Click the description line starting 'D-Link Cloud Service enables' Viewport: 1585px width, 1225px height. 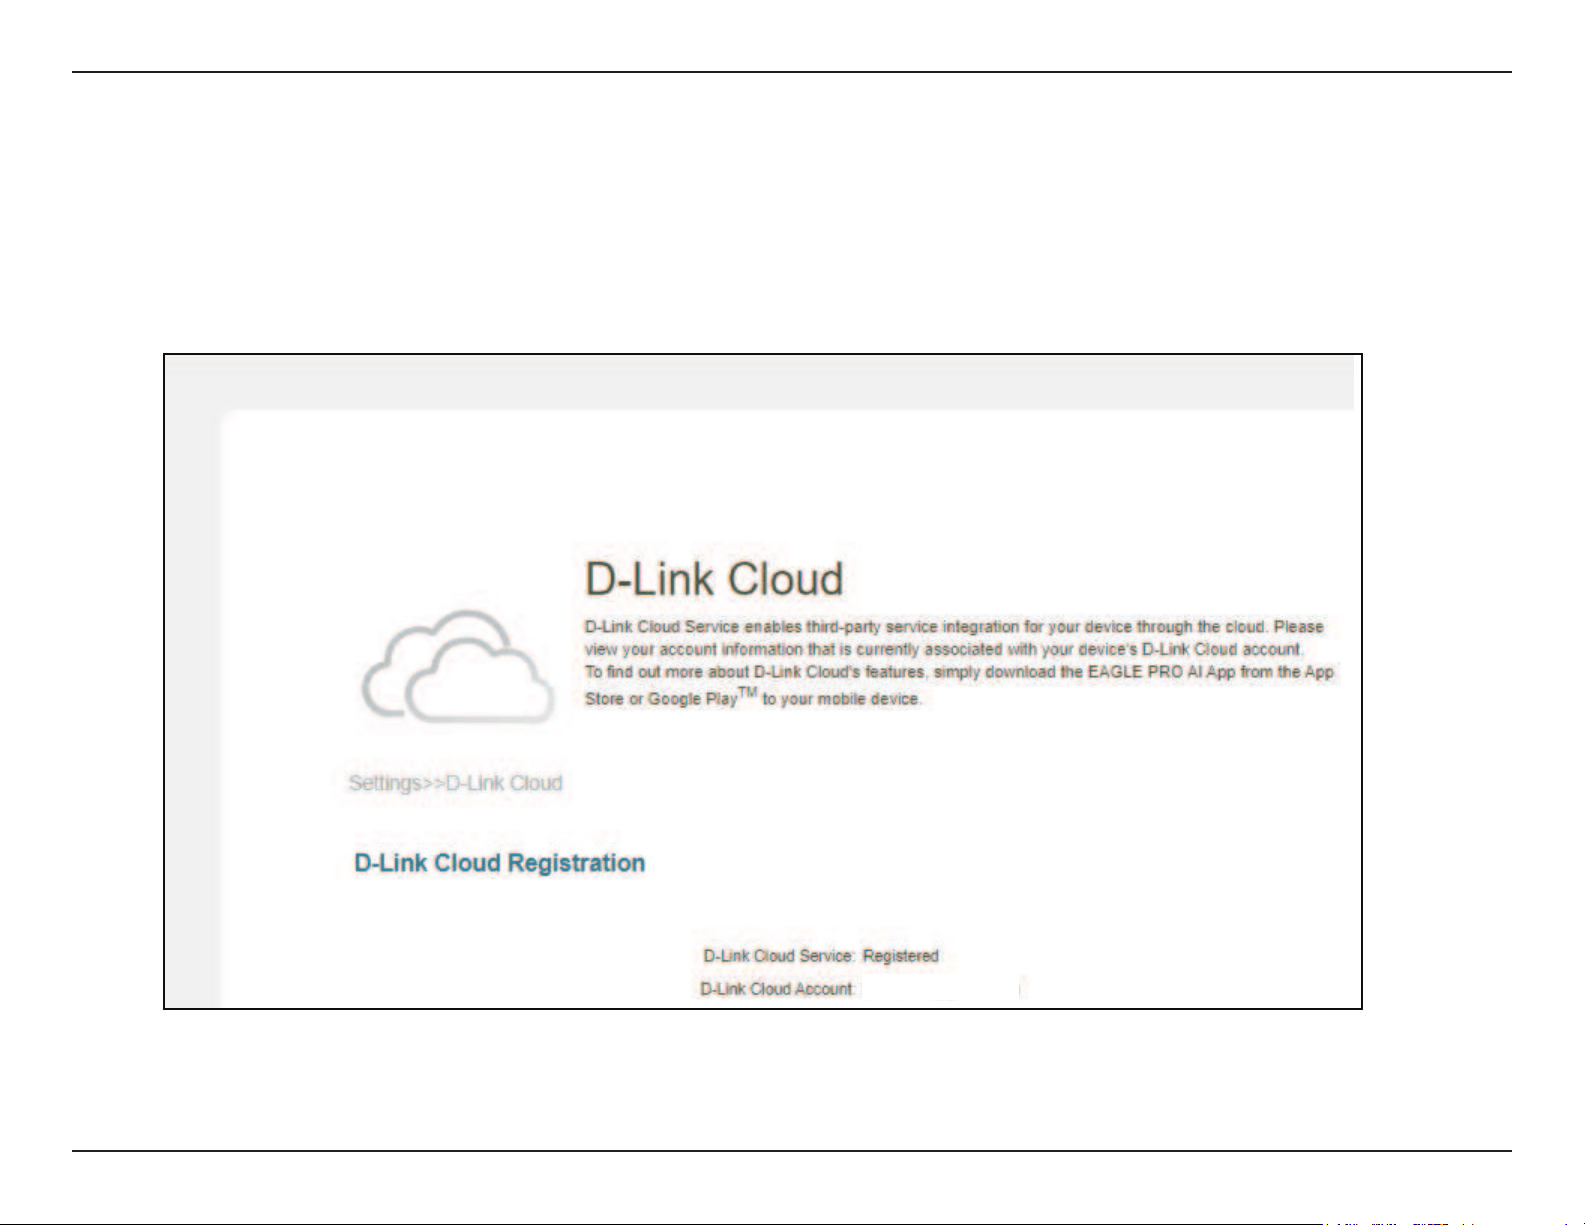click(x=954, y=627)
